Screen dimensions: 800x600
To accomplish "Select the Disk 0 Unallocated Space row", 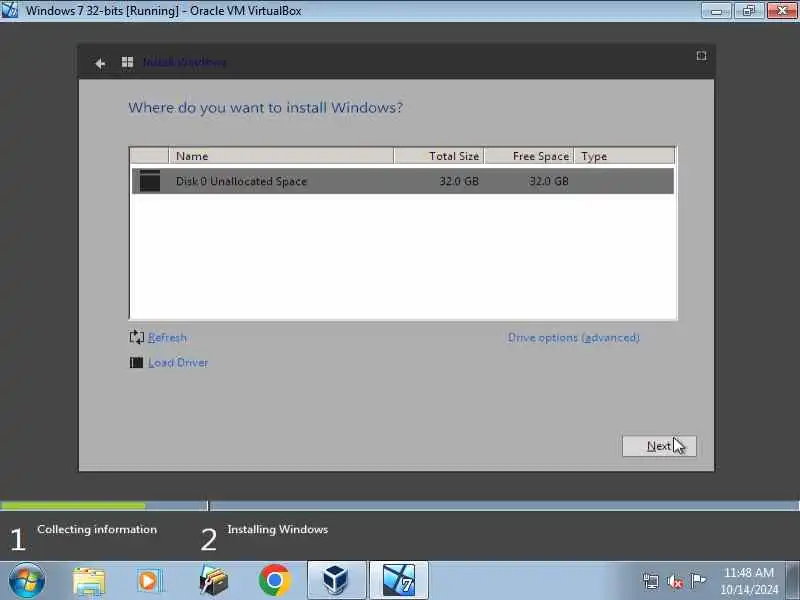I will tap(403, 181).
